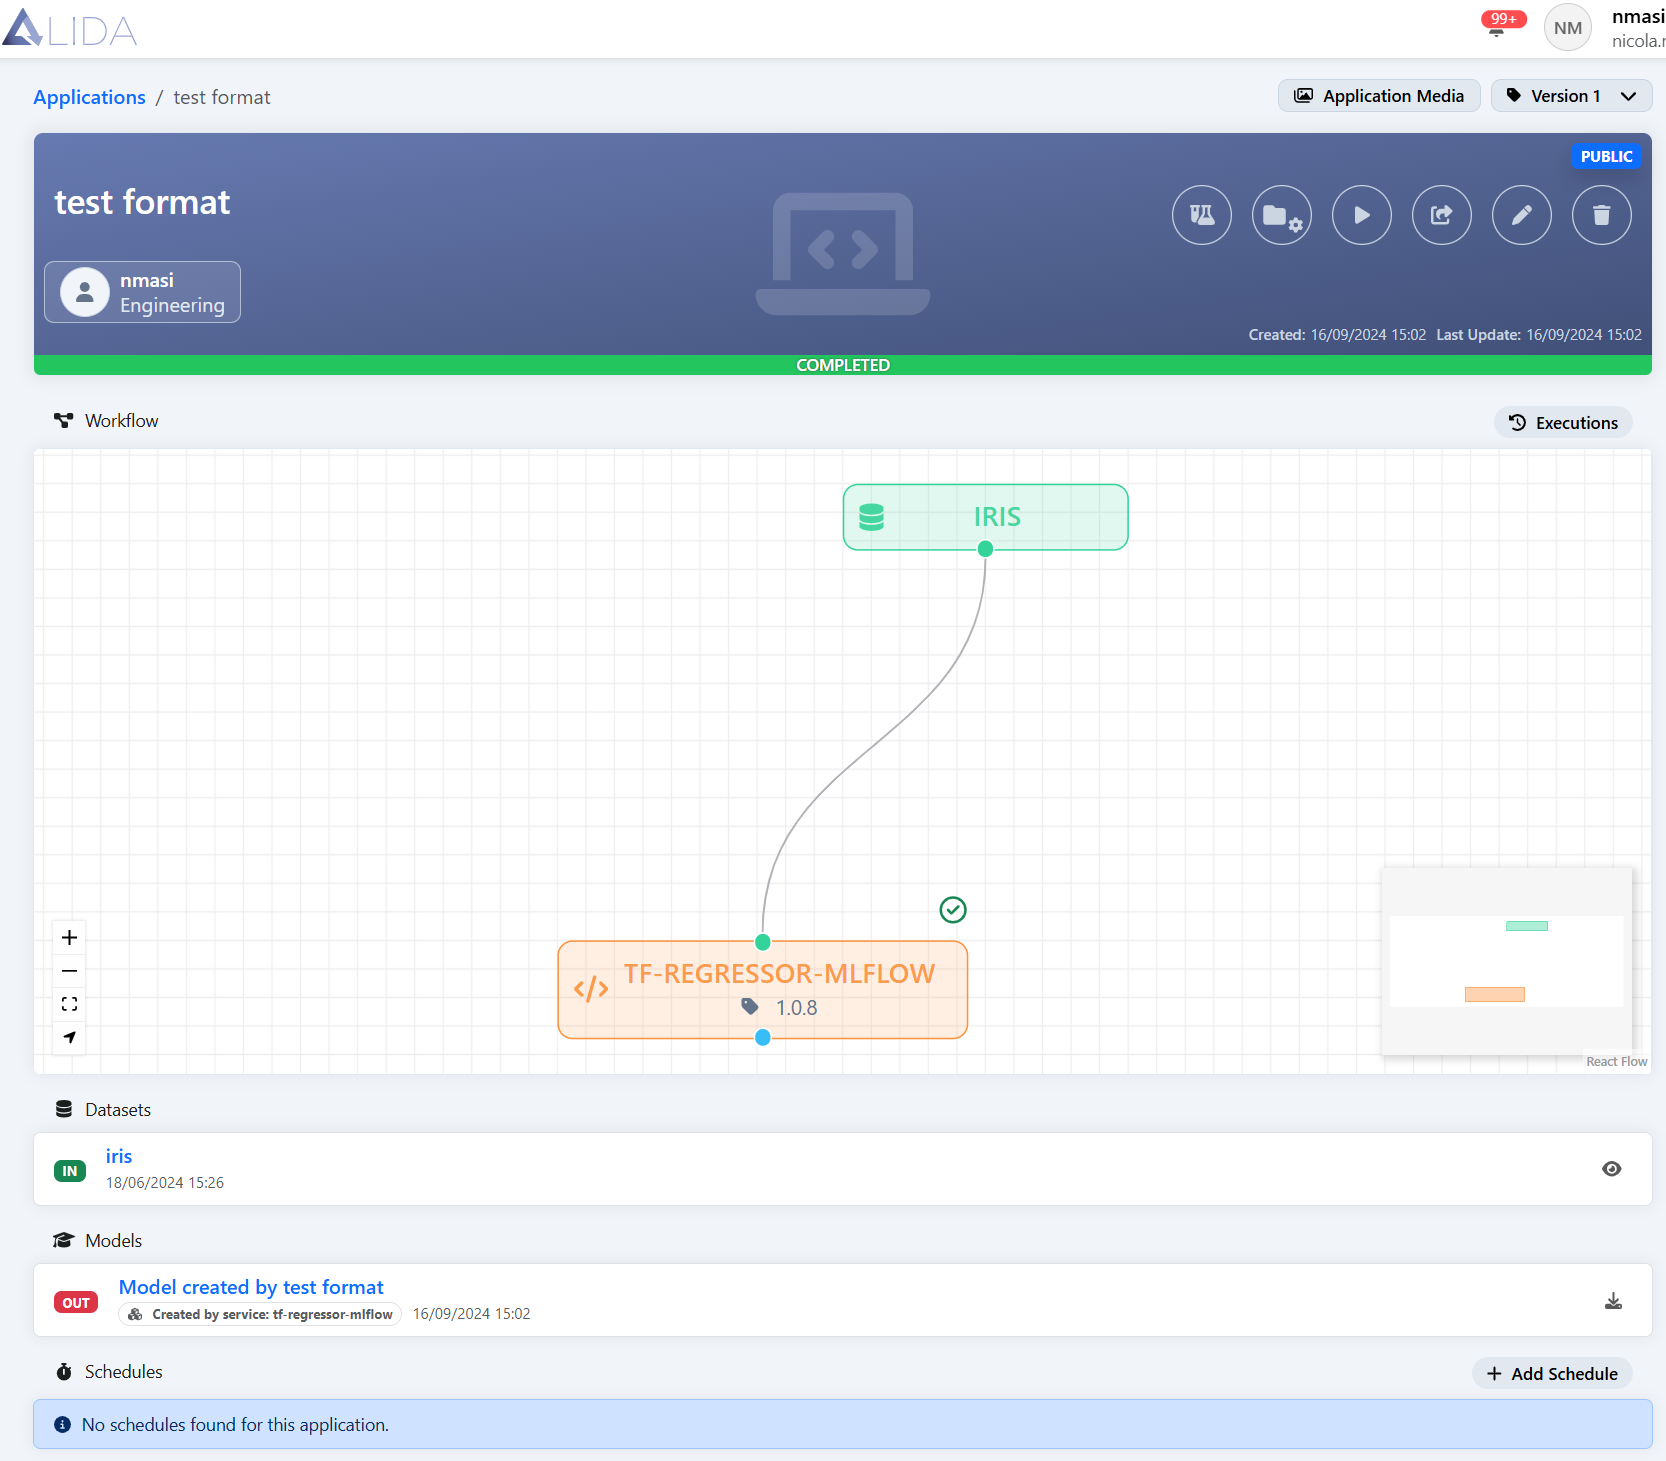The image size is (1666, 1461).
Task: Go to ALIDA home via the logo
Action: tap(70, 28)
